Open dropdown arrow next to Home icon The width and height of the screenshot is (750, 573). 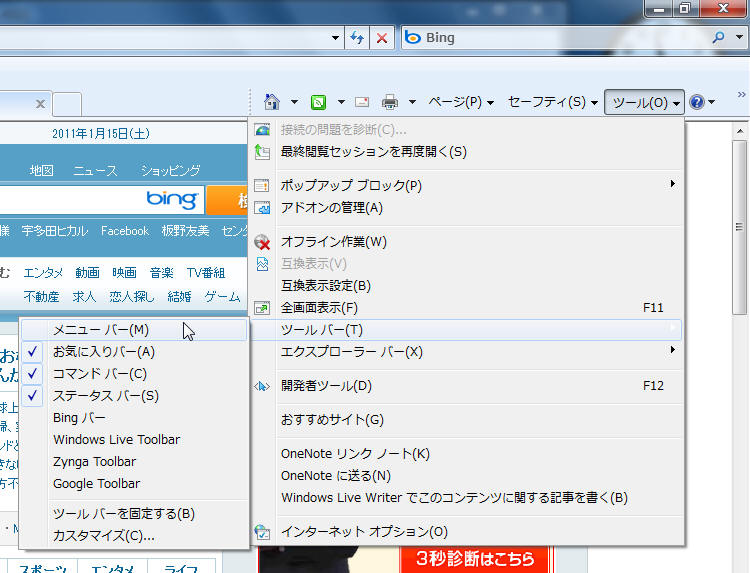coord(295,102)
